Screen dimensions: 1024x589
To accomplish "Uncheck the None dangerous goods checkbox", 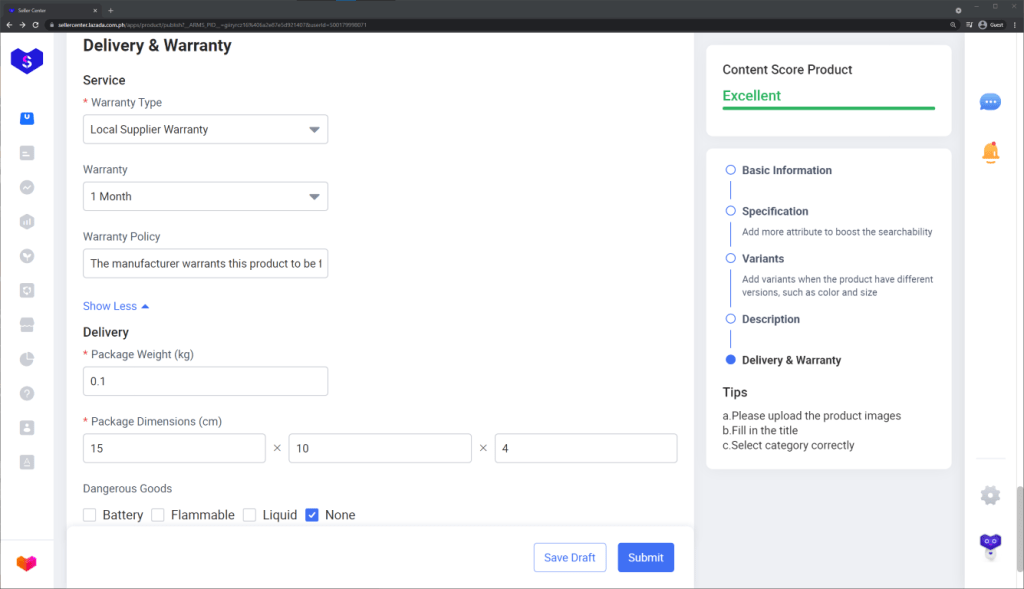I will tap(312, 515).
